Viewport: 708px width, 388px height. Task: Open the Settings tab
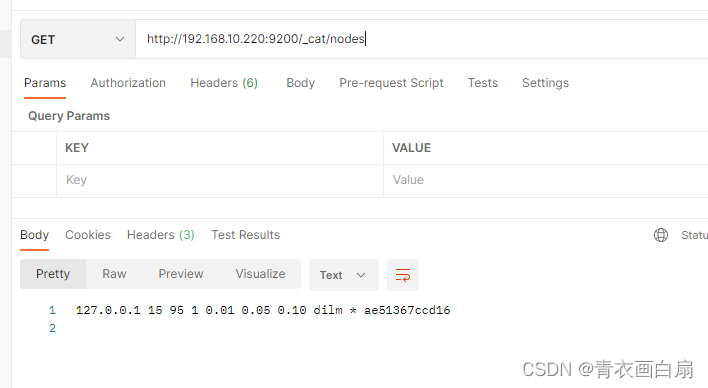[x=545, y=83]
